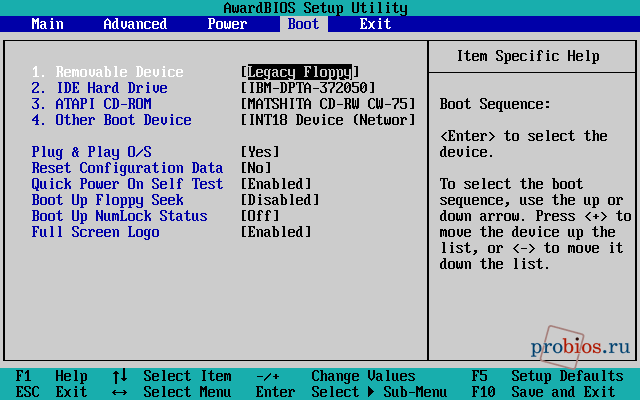Toggle Full Screen Logo Enabled value
Screen dimensions: 640x400
pyautogui.click(x=276, y=232)
